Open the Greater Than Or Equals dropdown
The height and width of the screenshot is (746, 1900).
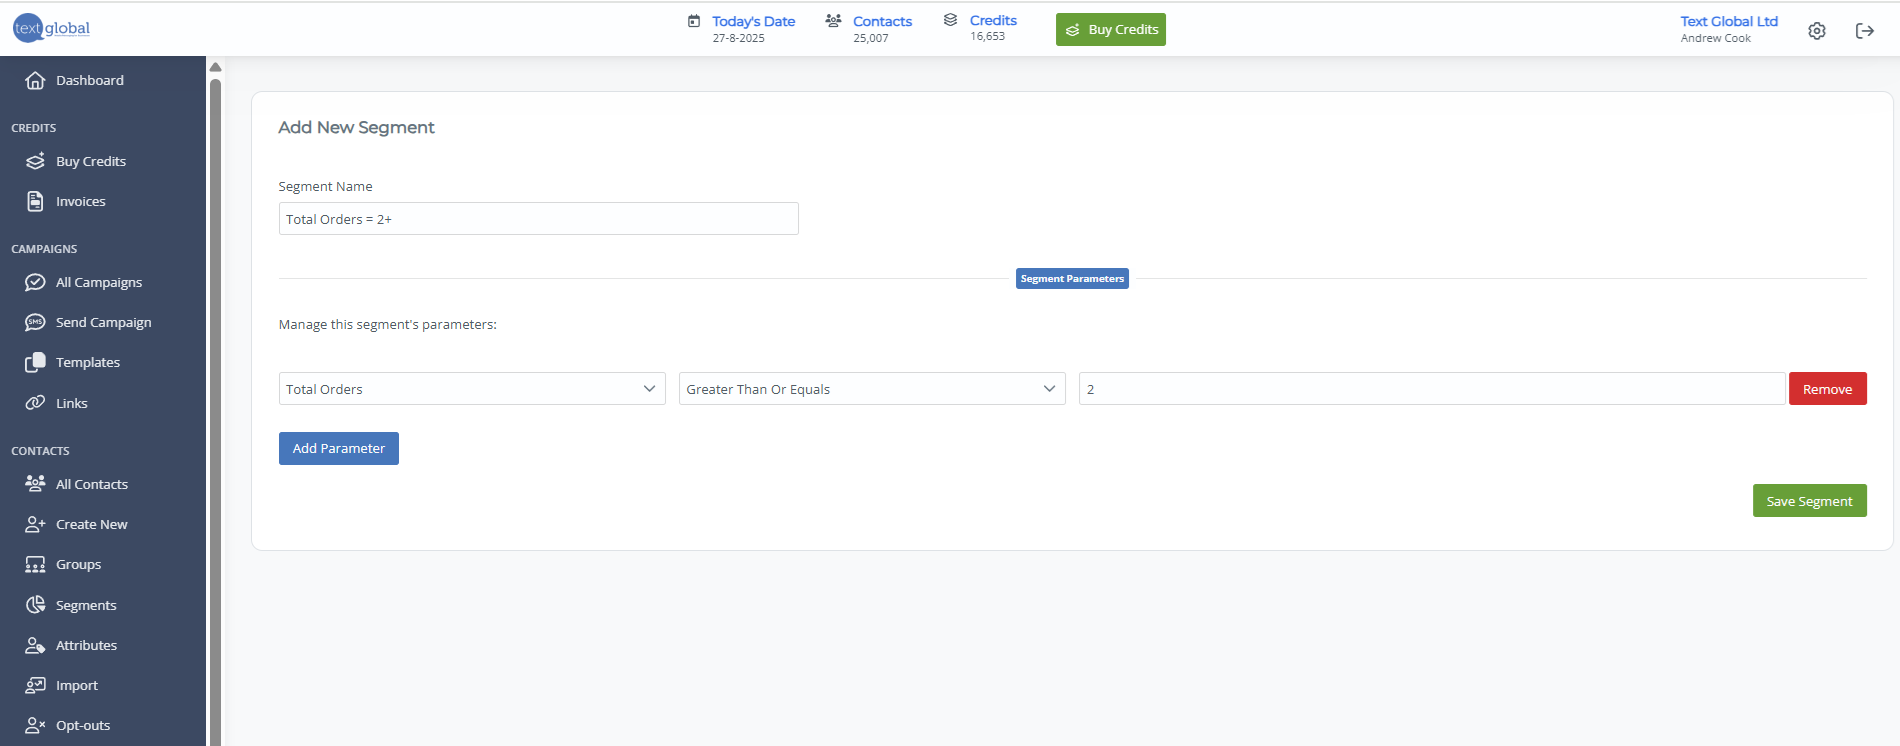point(872,389)
